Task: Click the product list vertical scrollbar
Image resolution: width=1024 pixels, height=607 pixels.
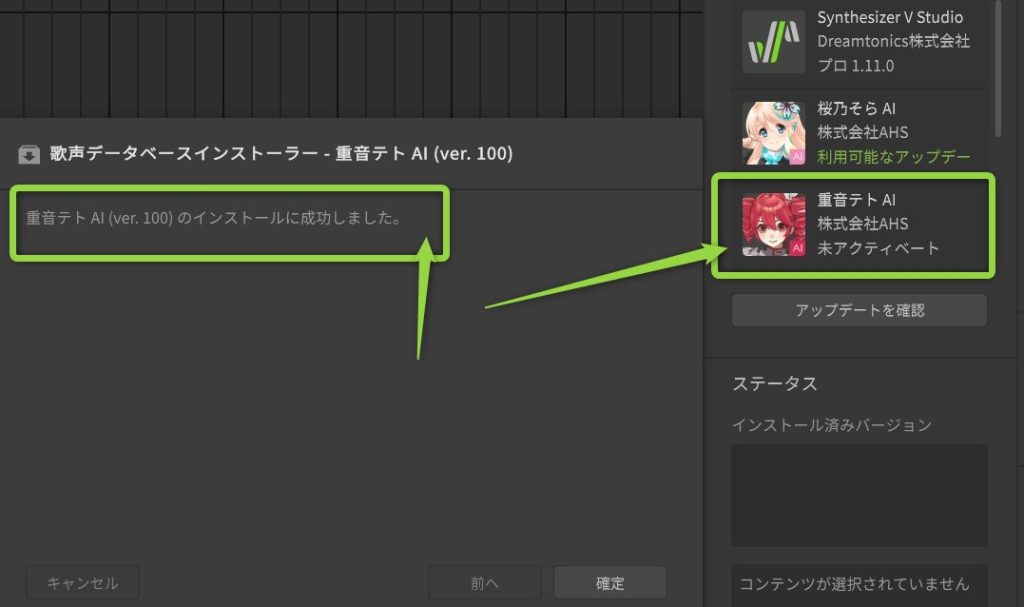Action: tap(997, 69)
